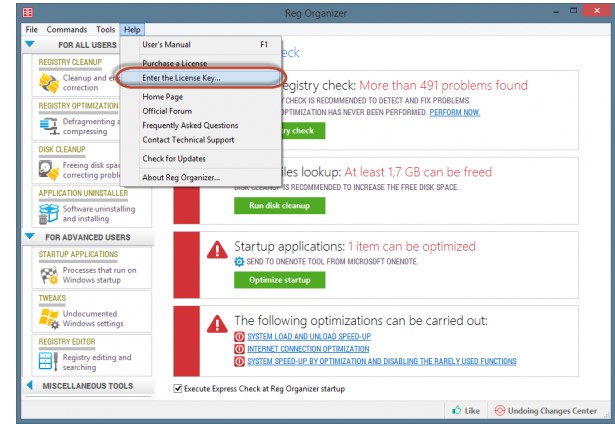Open Home Page from the Help menu

(x=201, y=96)
